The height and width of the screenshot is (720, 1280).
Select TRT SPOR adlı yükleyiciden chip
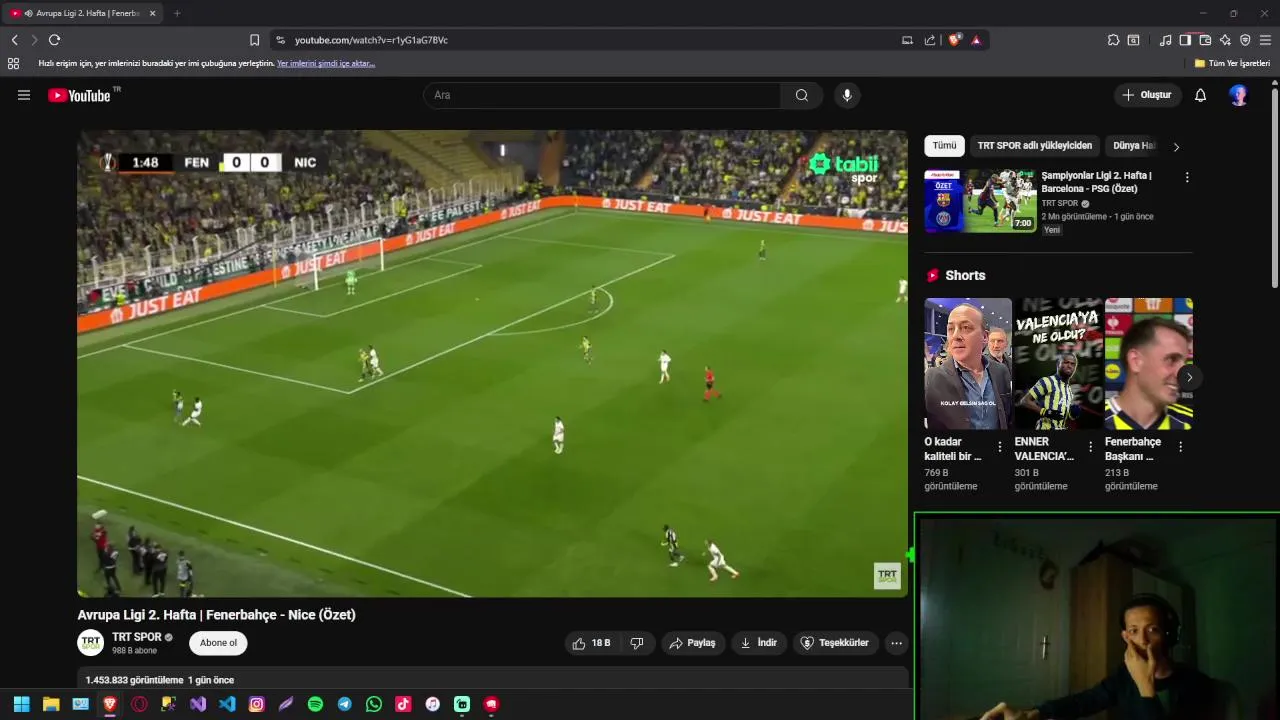[1034, 146]
